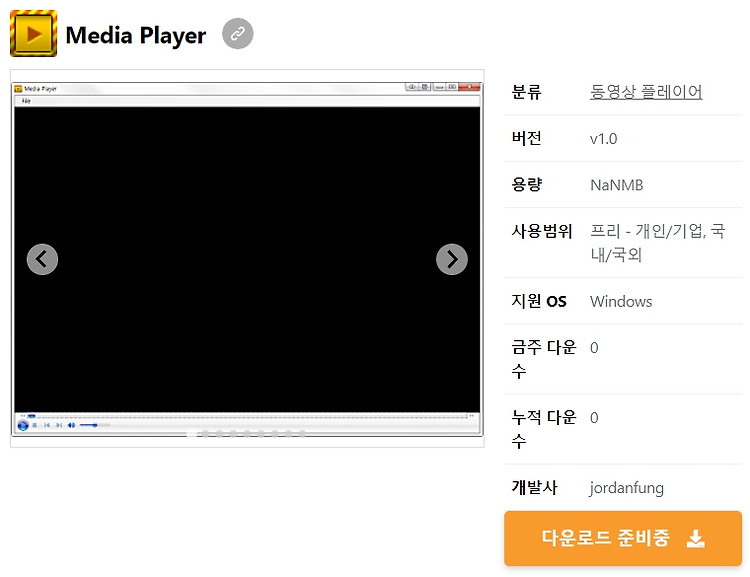
Task: Click the 금주 다운수 label
Action: [x=544, y=359]
